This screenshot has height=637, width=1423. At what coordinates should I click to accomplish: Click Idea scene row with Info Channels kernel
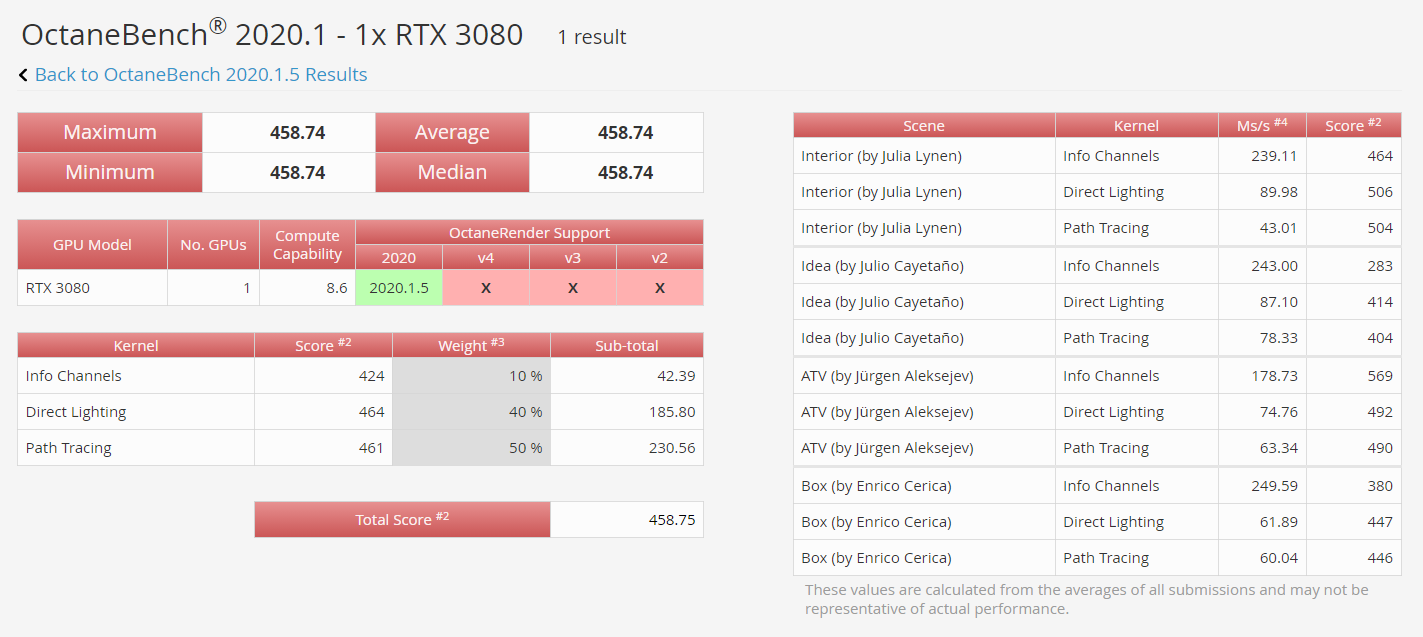tap(1097, 266)
